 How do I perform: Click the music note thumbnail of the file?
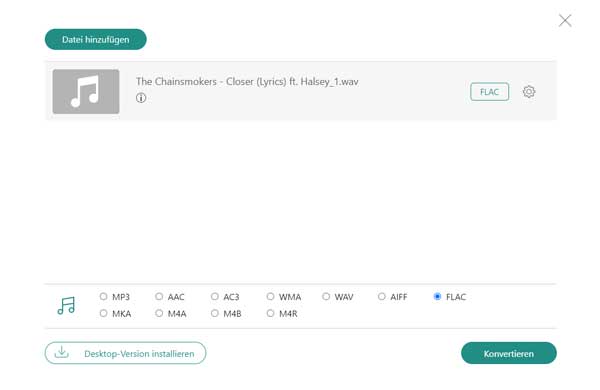pyautogui.click(x=86, y=91)
